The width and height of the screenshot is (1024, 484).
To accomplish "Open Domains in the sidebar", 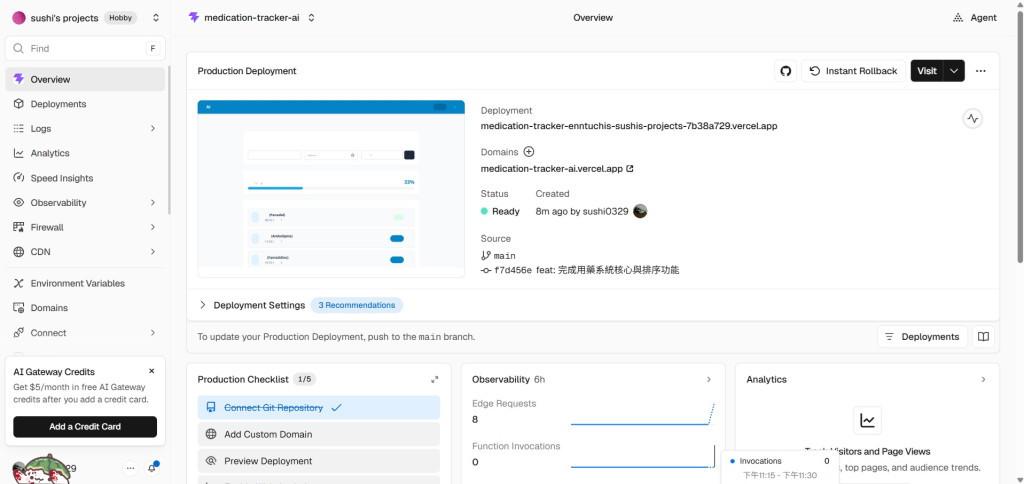I will point(85,308).
